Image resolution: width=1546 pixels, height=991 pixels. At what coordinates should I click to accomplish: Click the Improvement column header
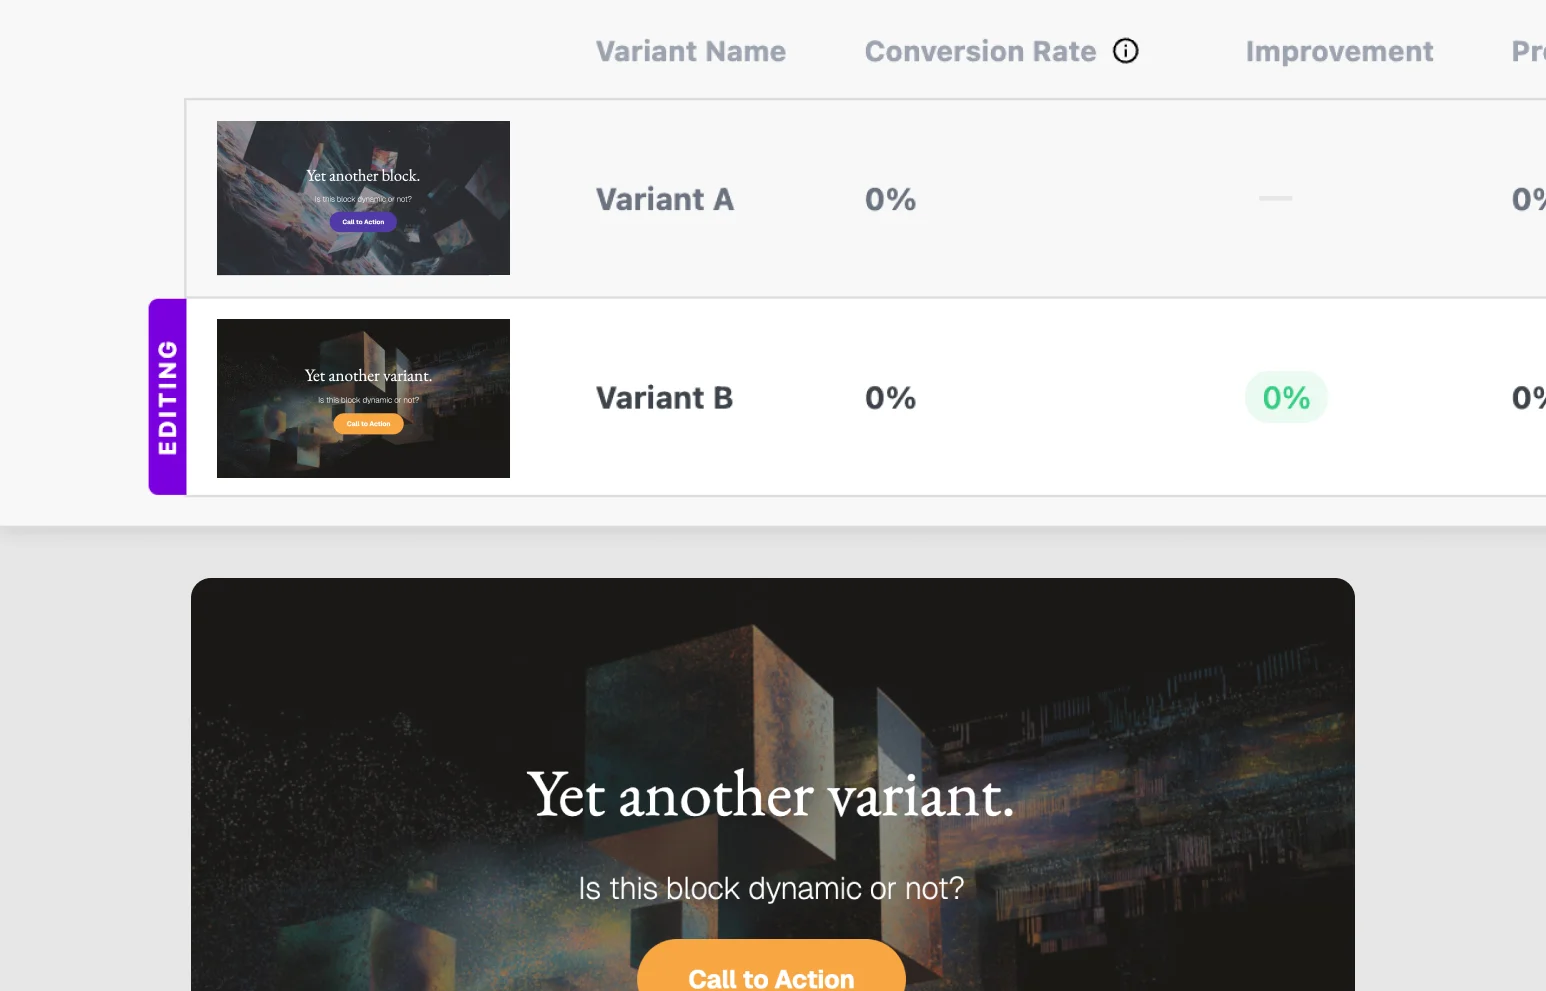coord(1339,52)
